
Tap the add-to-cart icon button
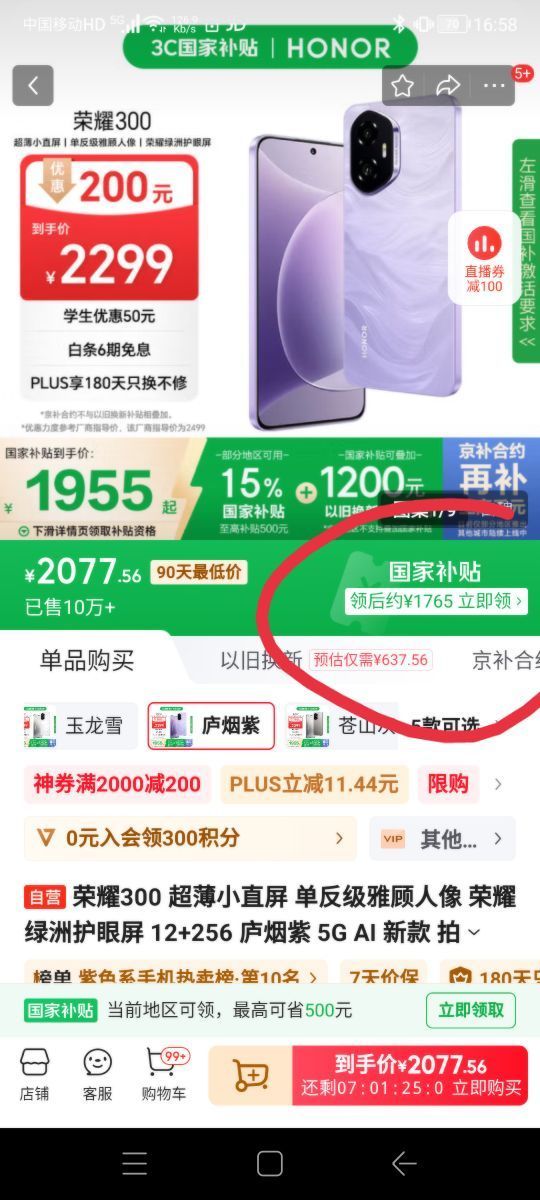click(250, 1075)
